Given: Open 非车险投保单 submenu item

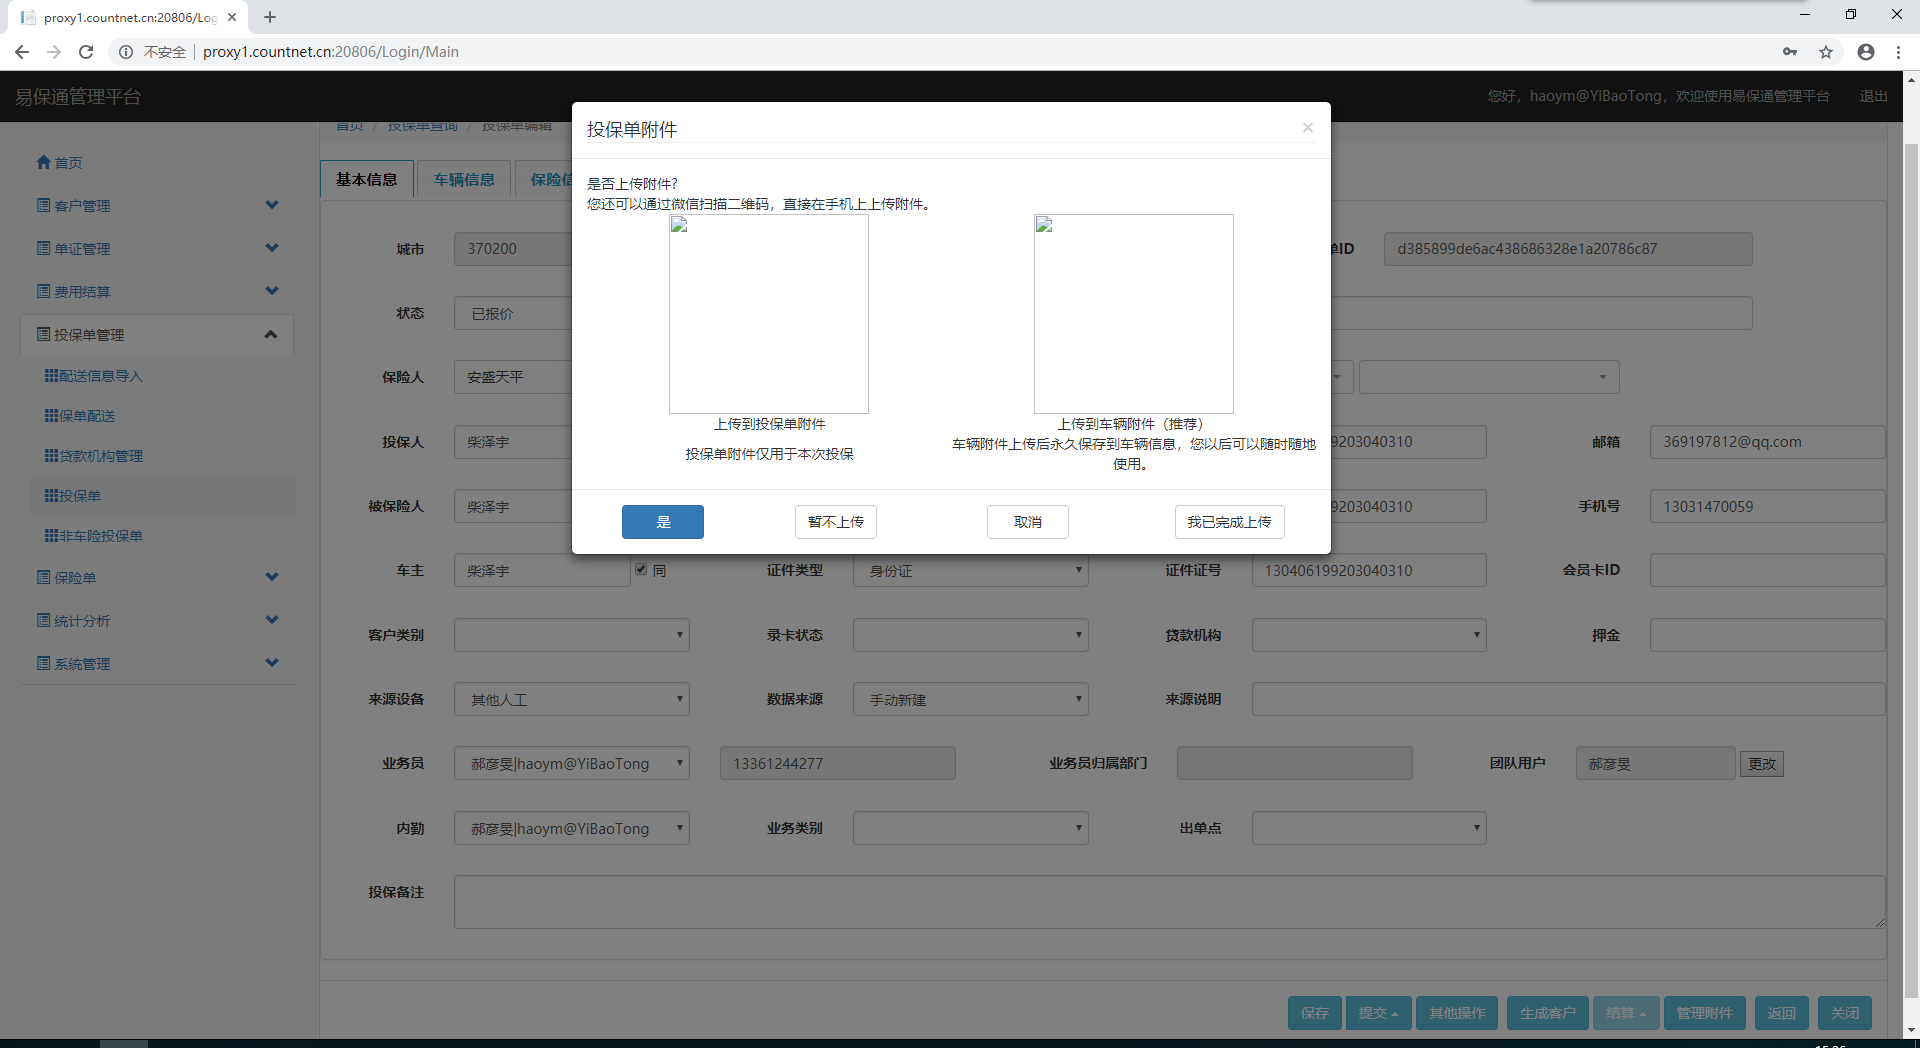Looking at the screenshot, I should 94,536.
